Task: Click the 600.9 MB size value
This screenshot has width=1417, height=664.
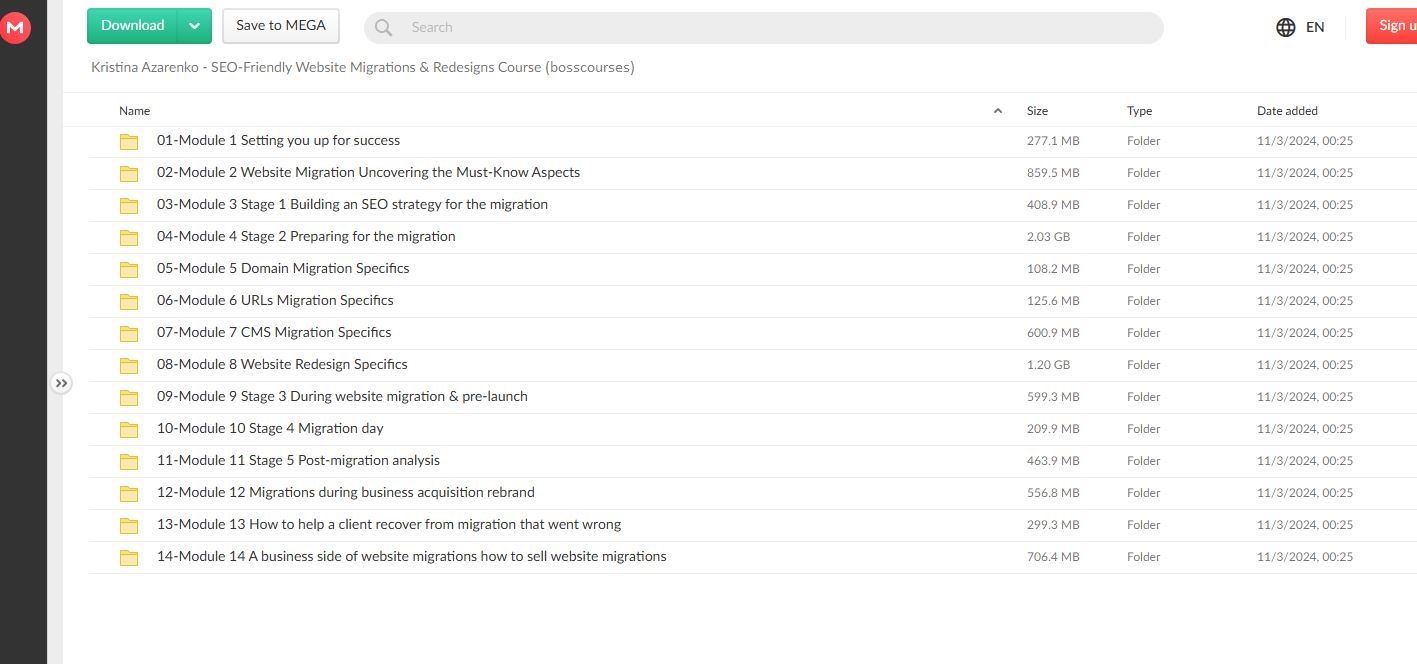Action: (1053, 333)
